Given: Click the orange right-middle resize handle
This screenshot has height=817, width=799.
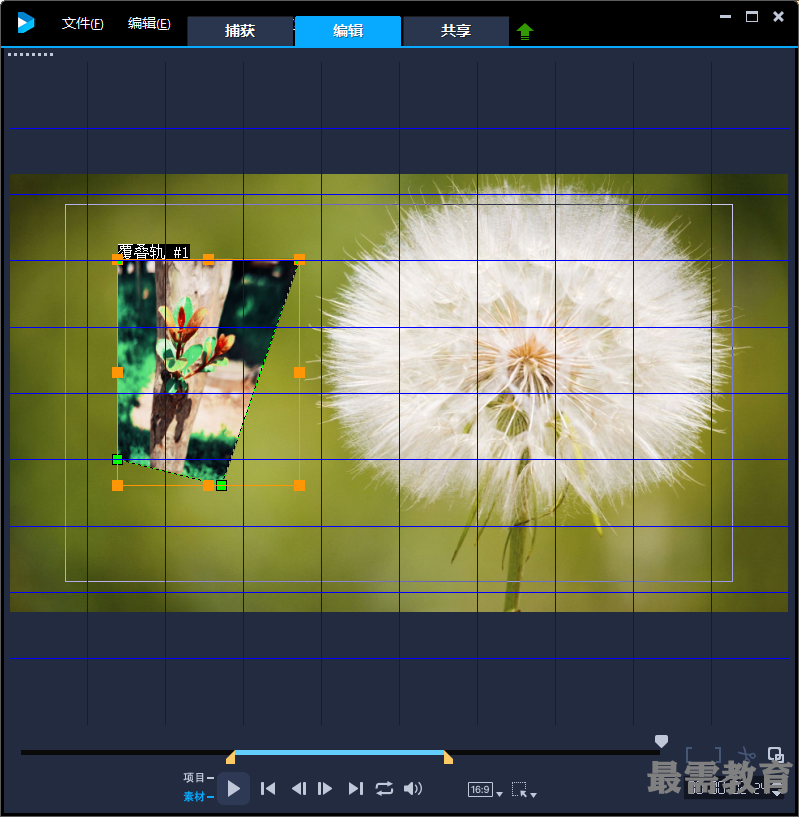Looking at the screenshot, I should tap(299, 373).
